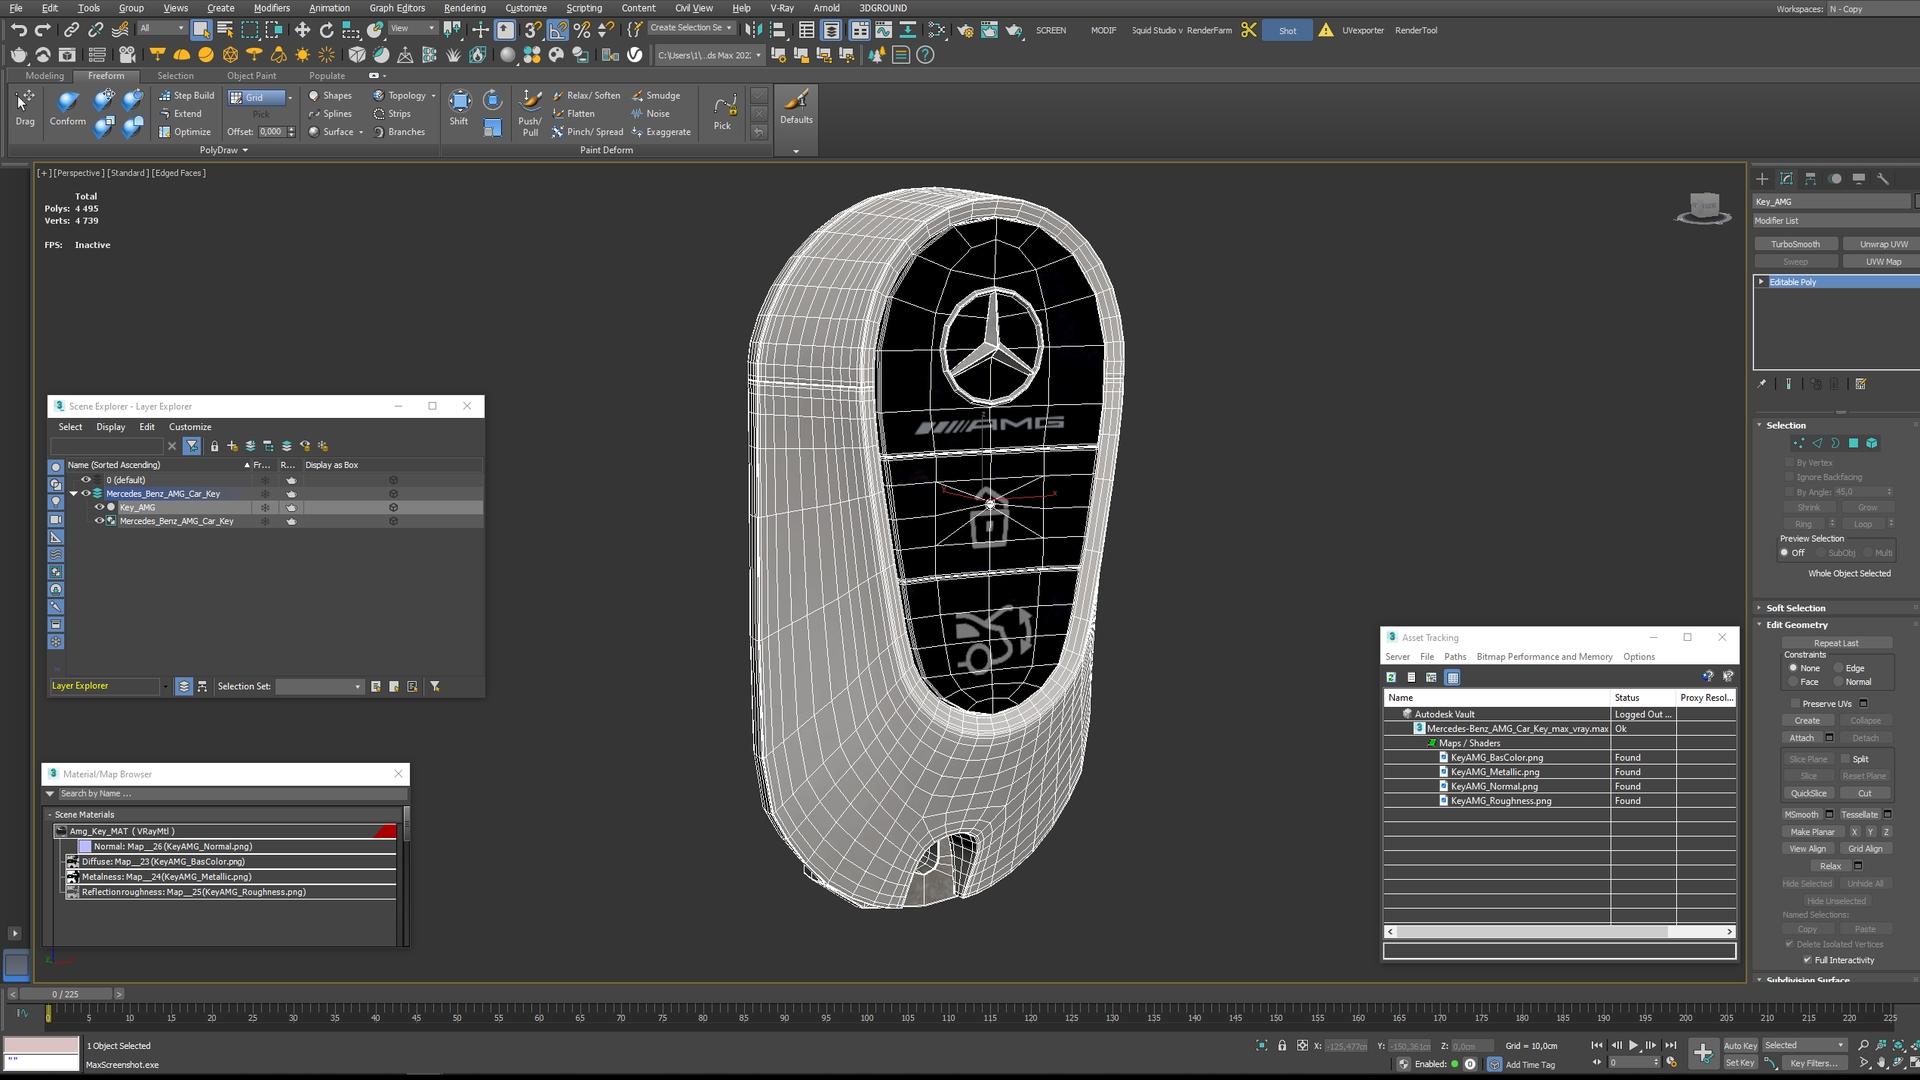Screen dimensions: 1920x1080
Task: Open the Graph Editors menu
Action: click(397, 8)
